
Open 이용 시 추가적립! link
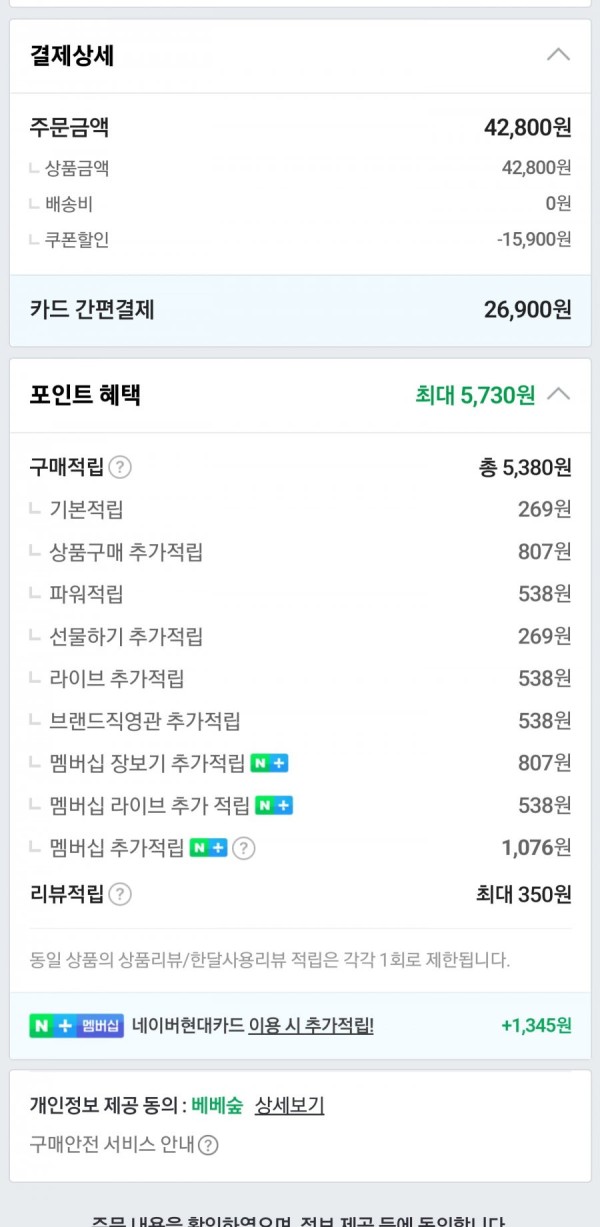[311, 1025]
